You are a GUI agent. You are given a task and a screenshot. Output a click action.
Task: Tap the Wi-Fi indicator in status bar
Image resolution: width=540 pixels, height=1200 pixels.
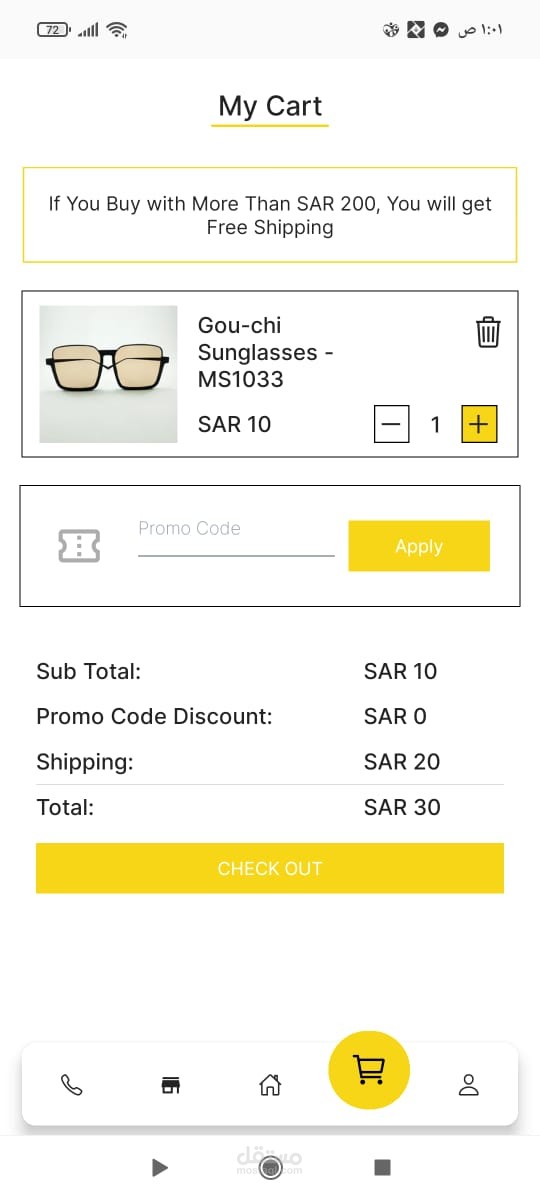click(x=118, y=30)
